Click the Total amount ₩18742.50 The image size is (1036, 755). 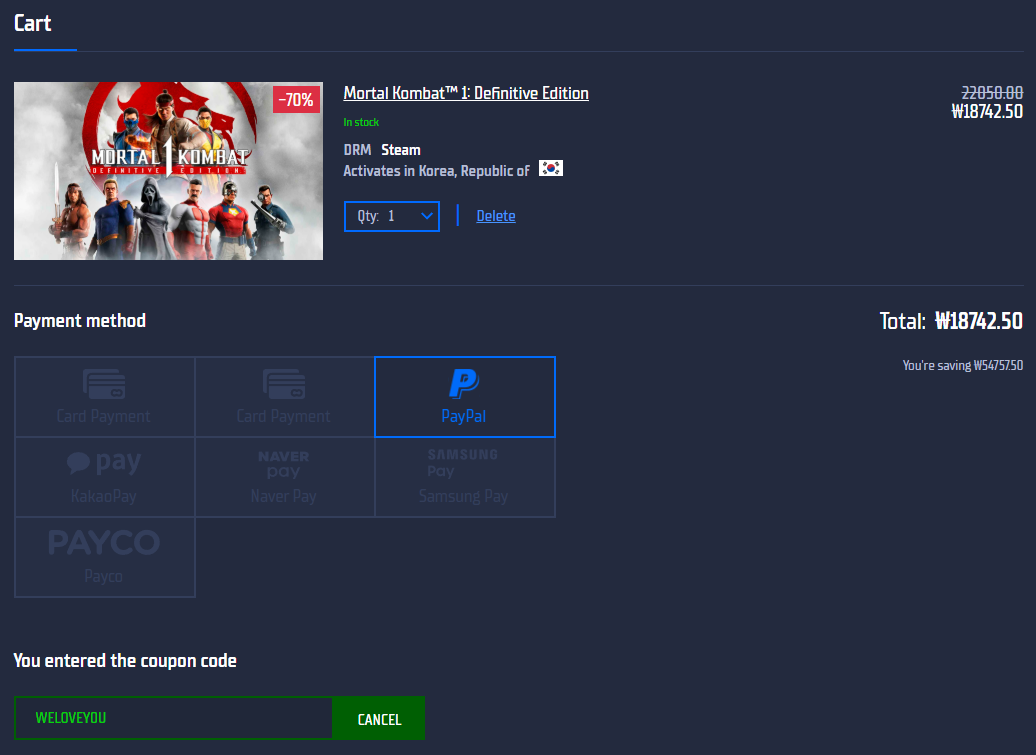[978, 321]
